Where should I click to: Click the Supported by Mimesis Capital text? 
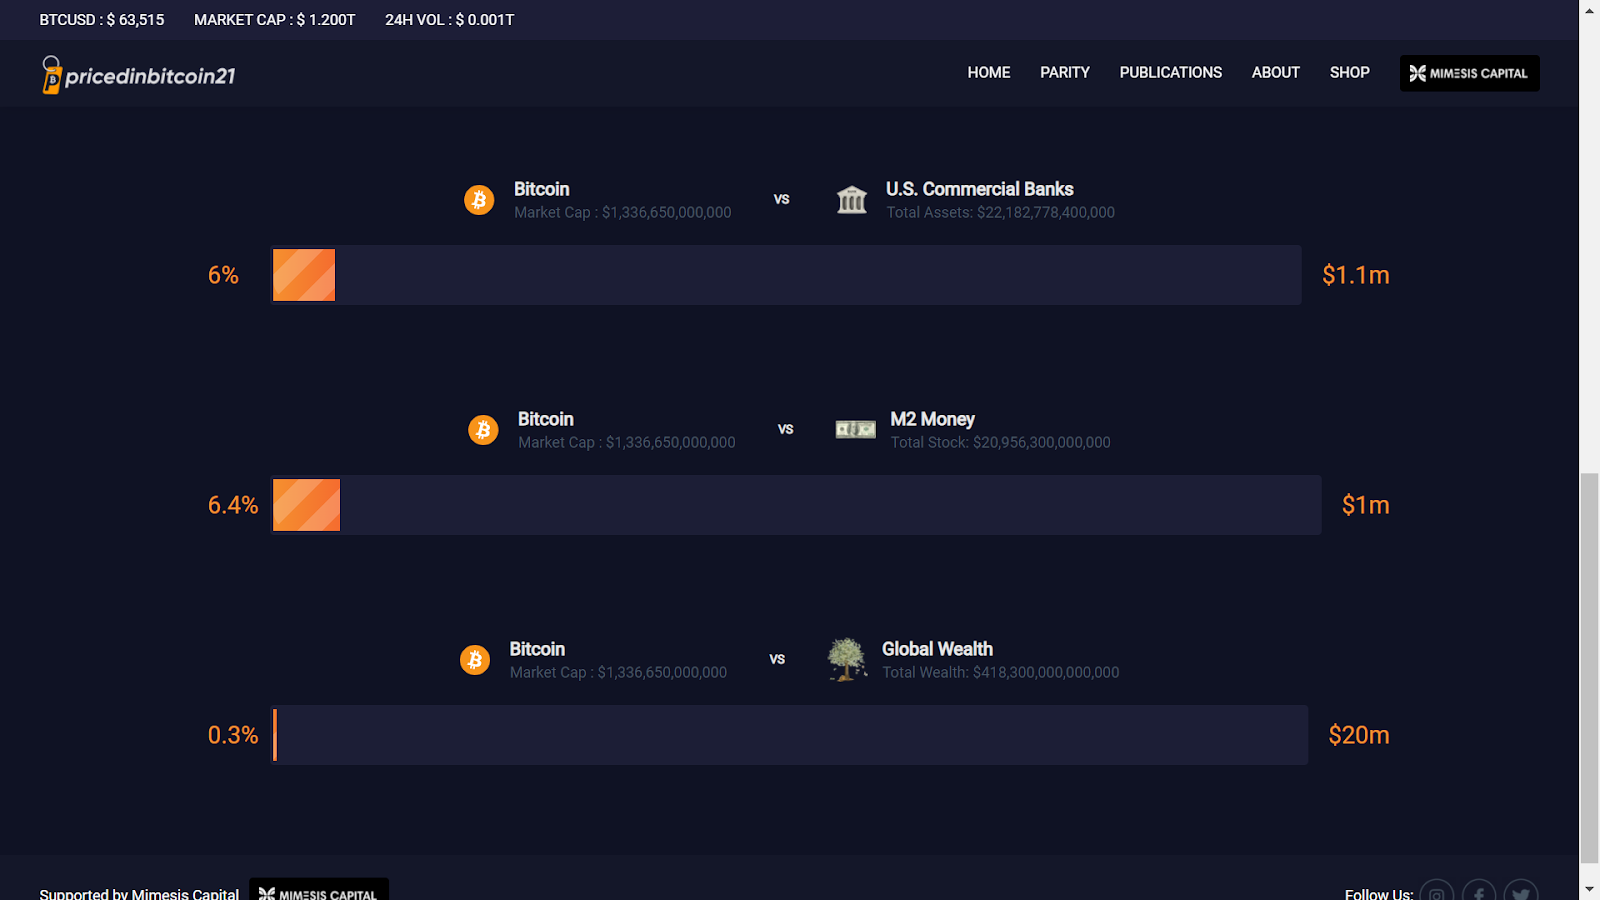(x=139, y=893)
